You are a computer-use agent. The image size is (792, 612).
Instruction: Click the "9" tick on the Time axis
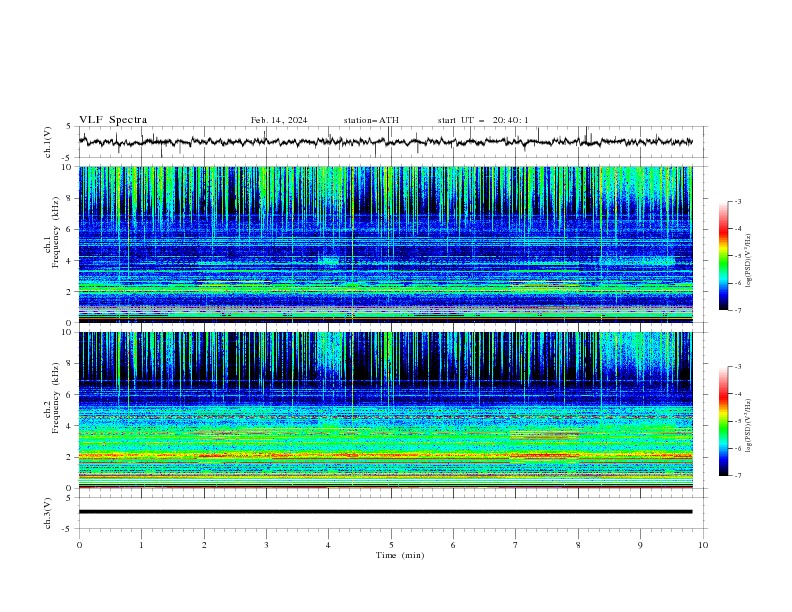(x=640, y=545)
